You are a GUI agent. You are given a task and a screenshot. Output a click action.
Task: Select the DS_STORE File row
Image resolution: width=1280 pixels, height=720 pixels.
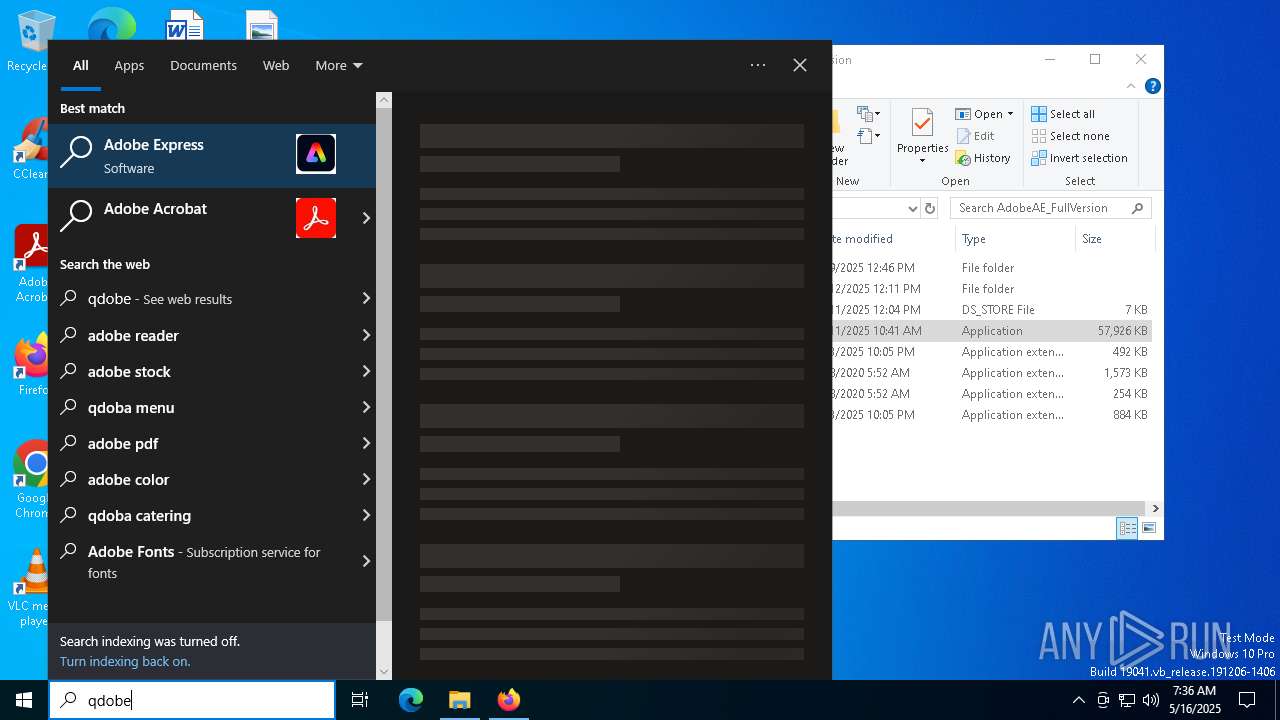click(992, 310)
